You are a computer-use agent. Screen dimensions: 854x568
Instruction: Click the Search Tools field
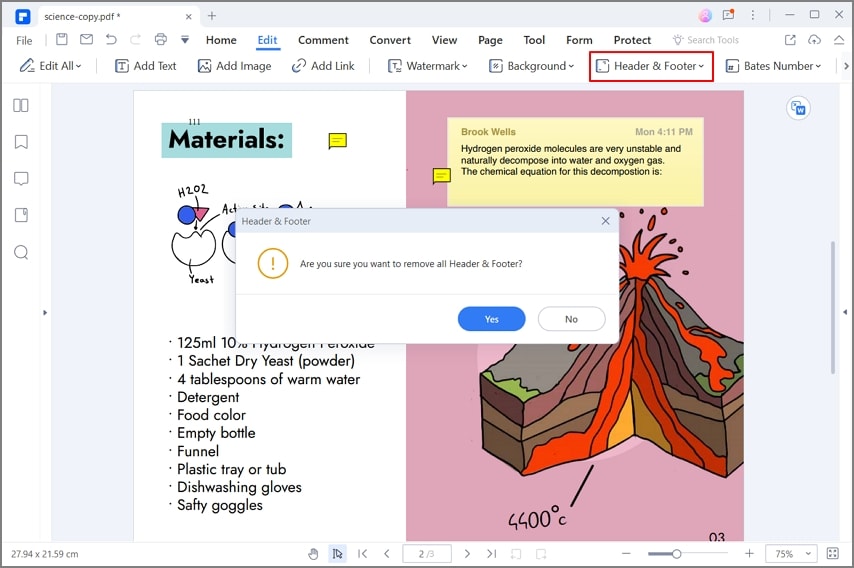pyautogui.click(x=706, y=40)
